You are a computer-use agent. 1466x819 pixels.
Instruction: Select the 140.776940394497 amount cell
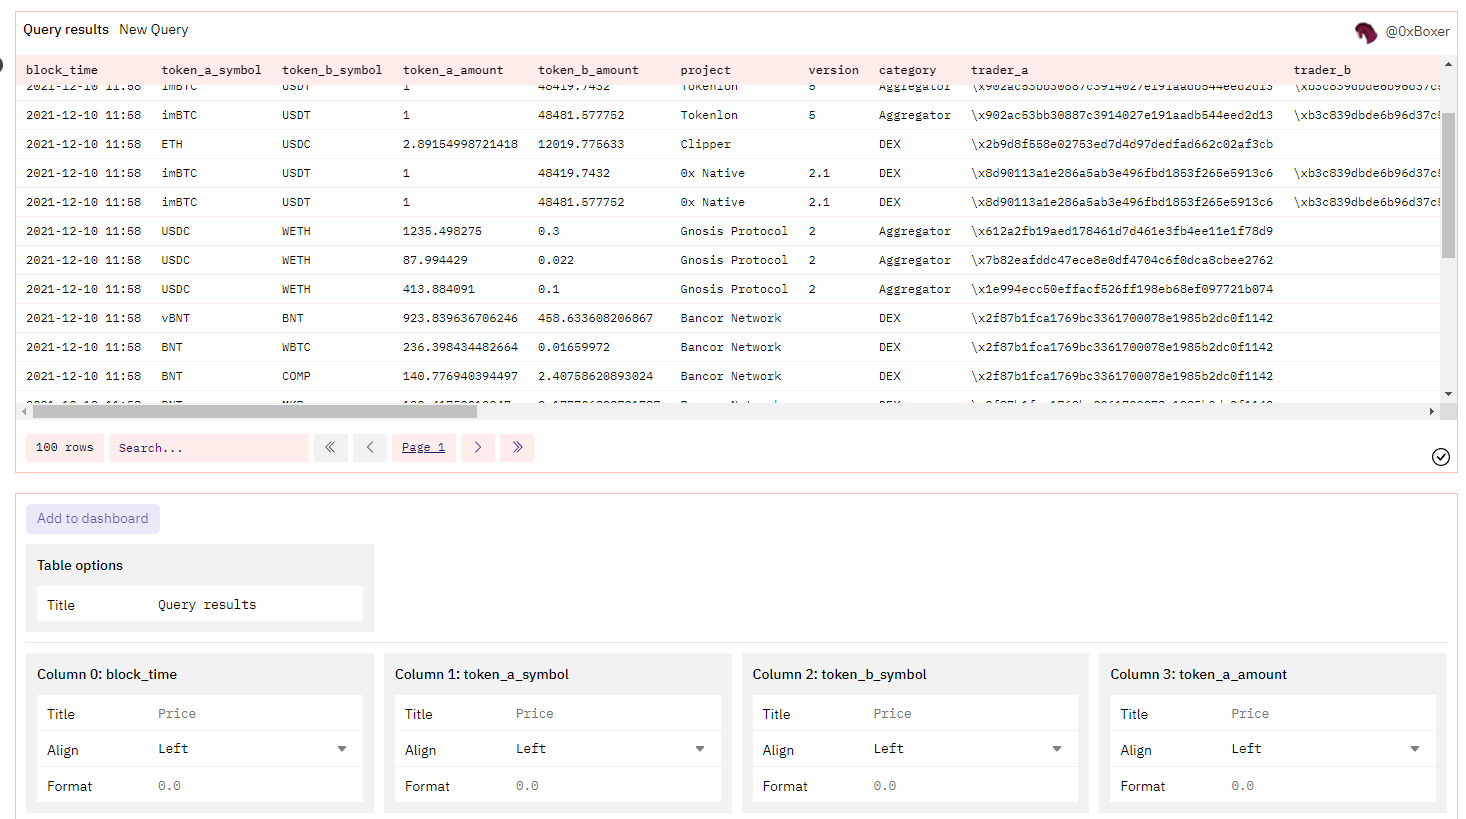pyautogui.click(x=460, y=376)
